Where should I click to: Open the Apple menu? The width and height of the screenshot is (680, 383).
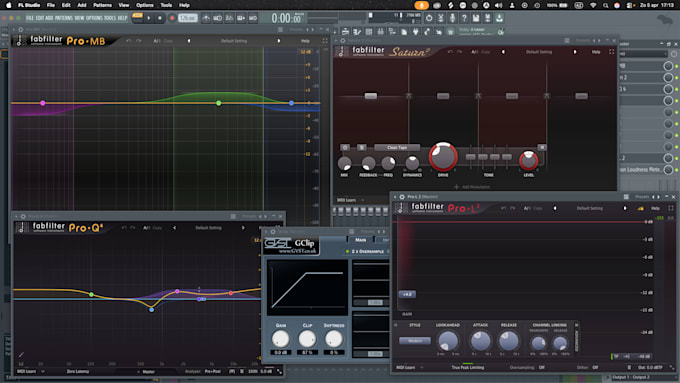pos(8,5)
